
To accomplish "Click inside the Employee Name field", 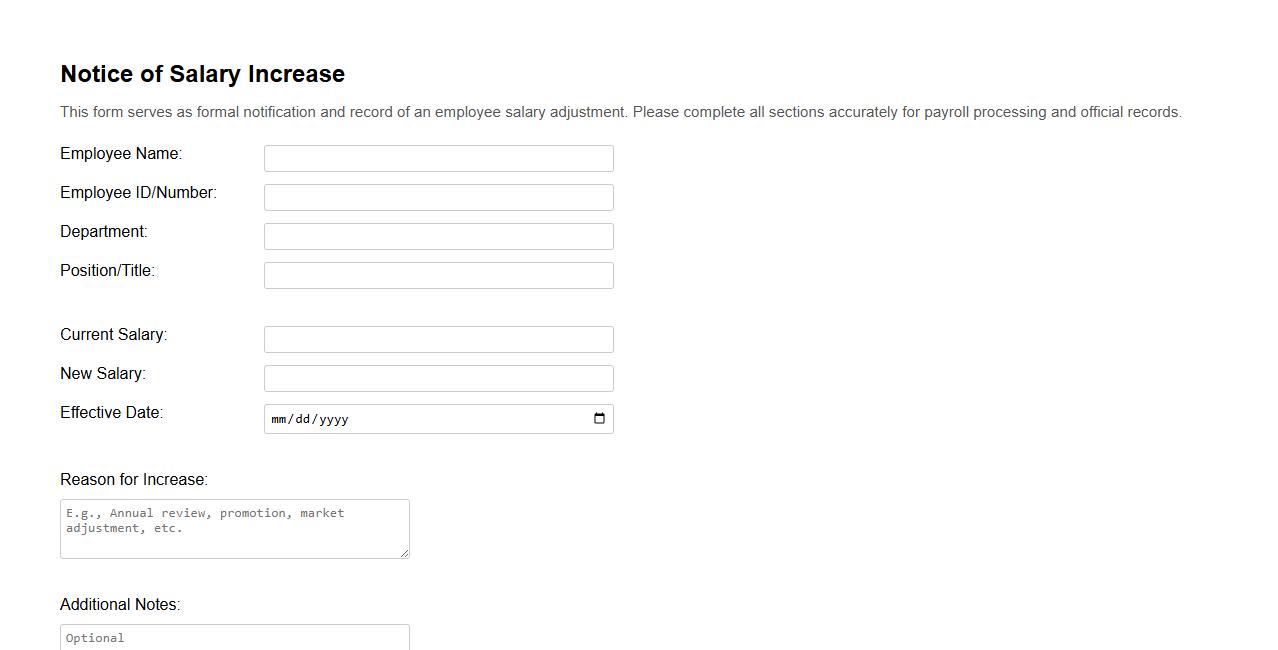I will pyautogui.click(x=438, y=158).
